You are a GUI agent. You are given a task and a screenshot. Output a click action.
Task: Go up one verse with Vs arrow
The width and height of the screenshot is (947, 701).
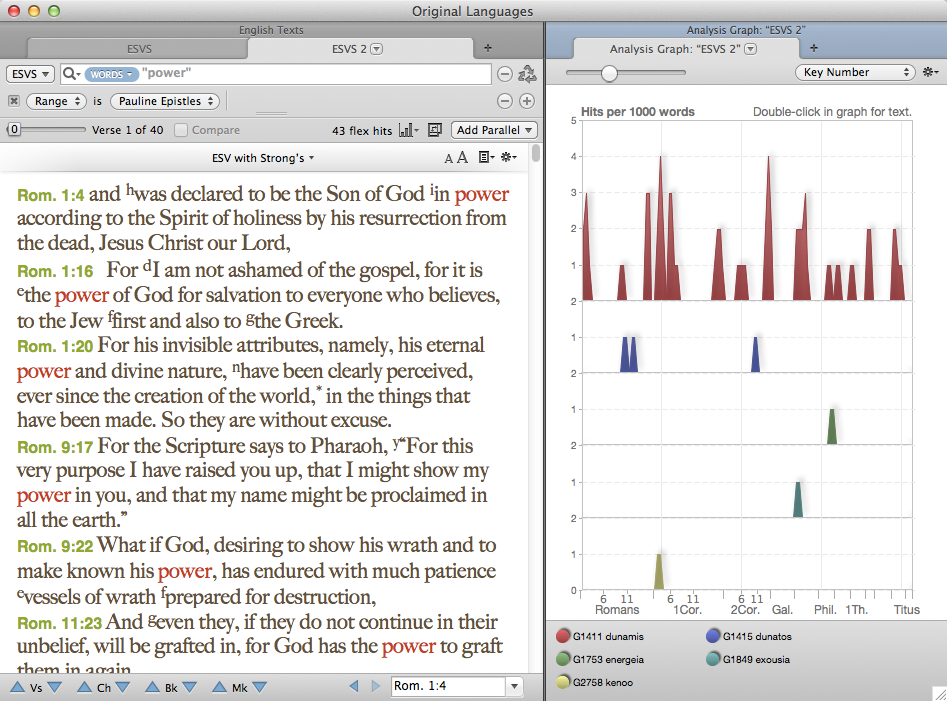tap(18, 687)
